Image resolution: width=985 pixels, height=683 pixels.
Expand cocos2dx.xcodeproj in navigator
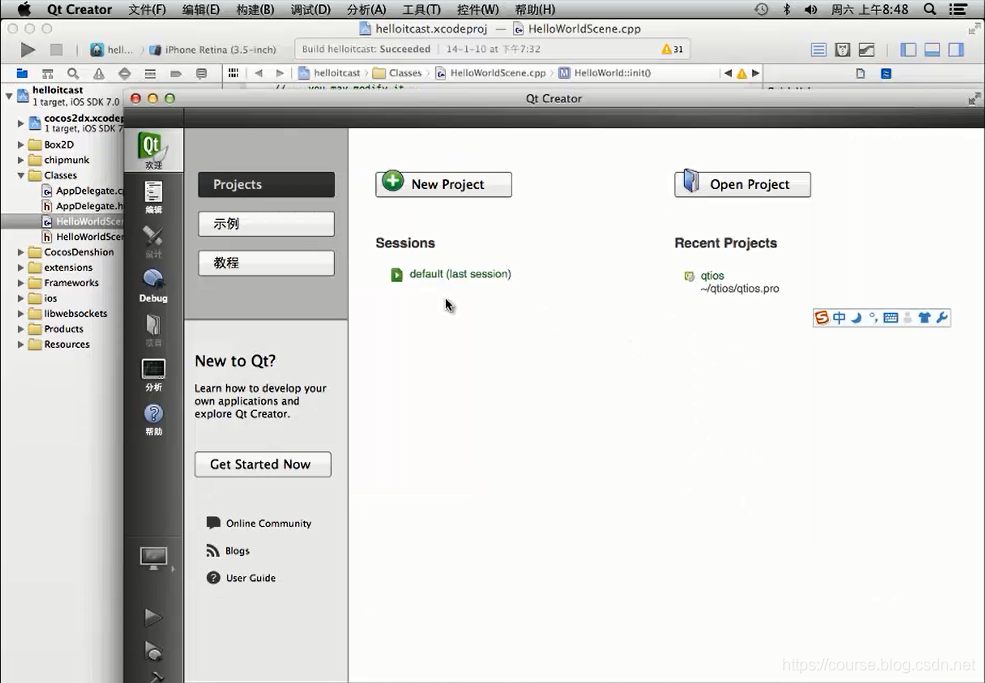coord(21,123)
